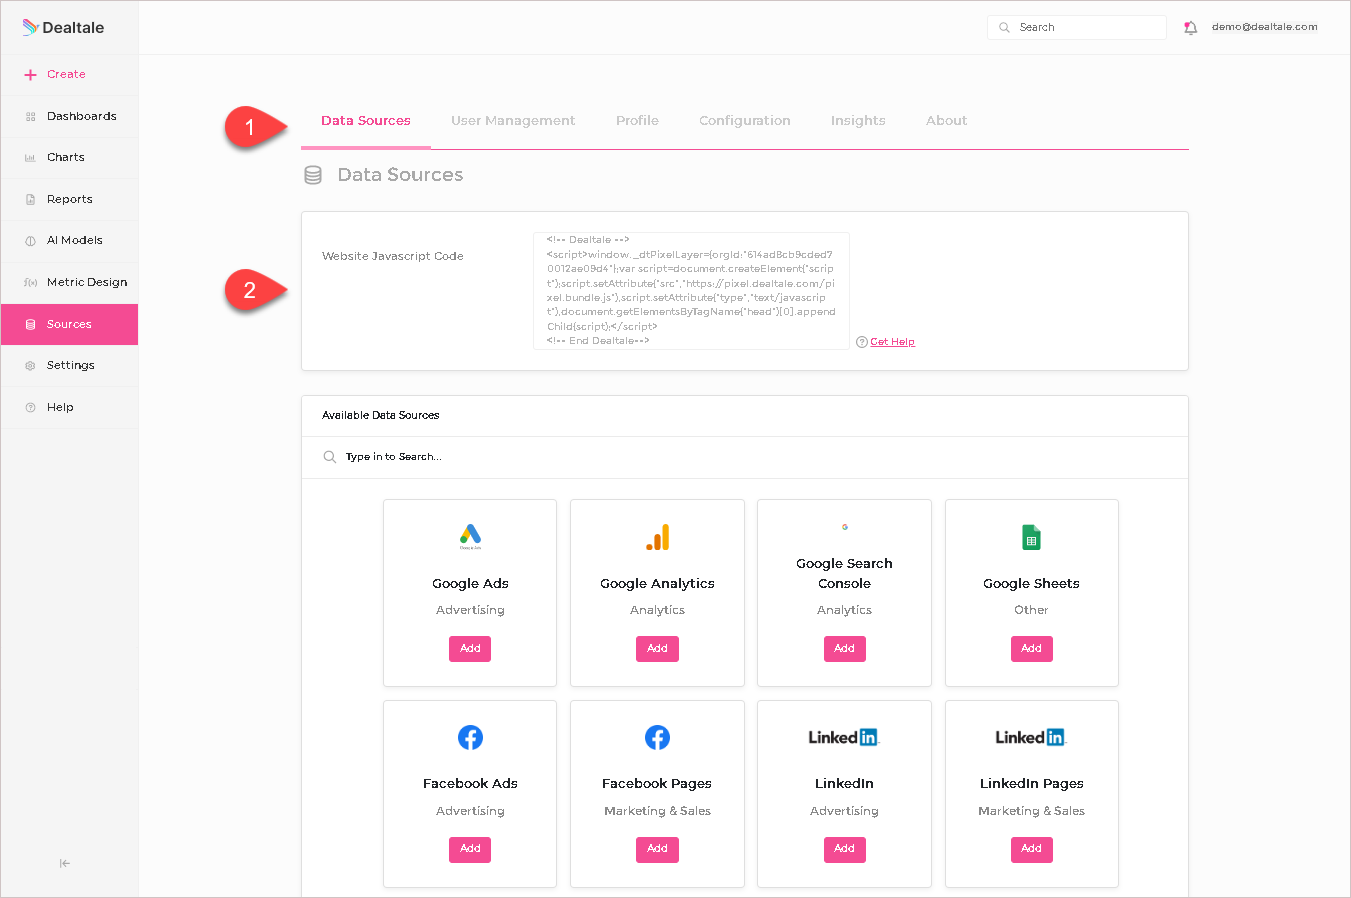This screenshot has height=898, width=1351.
Task: Open AI Models in the sidebar
Action: pos(70,240)
